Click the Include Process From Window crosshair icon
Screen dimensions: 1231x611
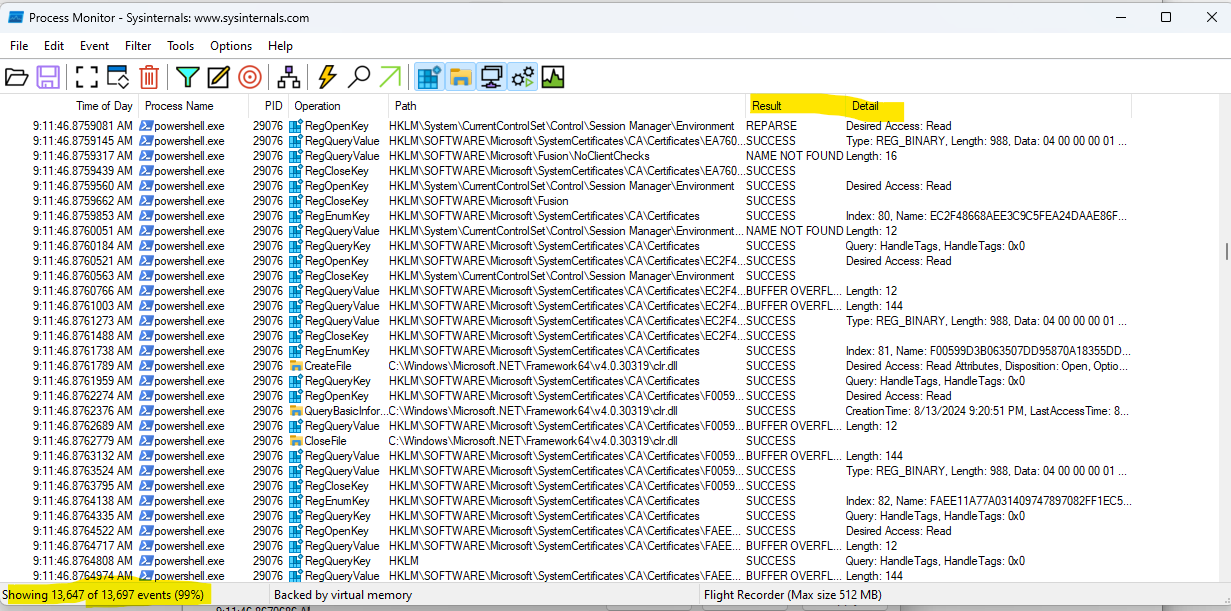click(x=250, y=76)
